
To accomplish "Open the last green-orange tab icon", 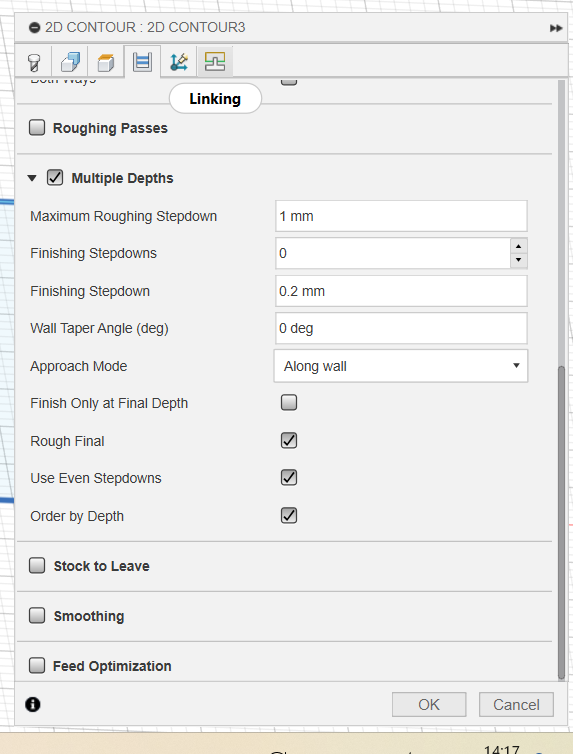I will click(215, 62).
